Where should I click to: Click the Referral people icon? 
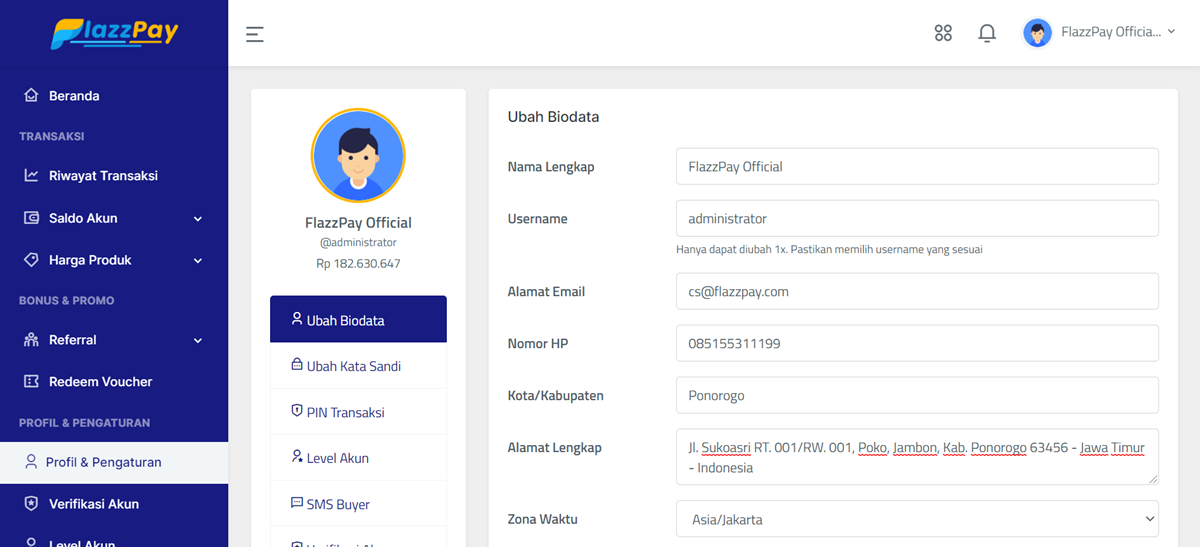click(x=31, y=340)
